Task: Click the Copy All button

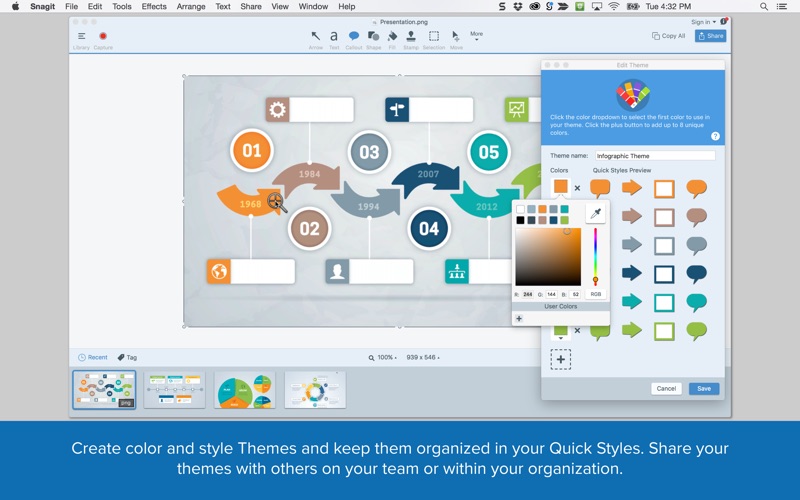Action: click(668, 36)
